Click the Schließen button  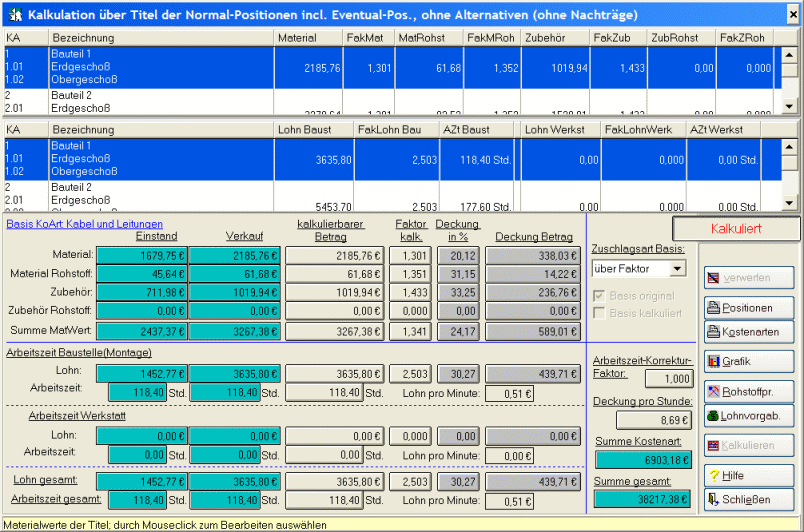click(x=749, y=499)
